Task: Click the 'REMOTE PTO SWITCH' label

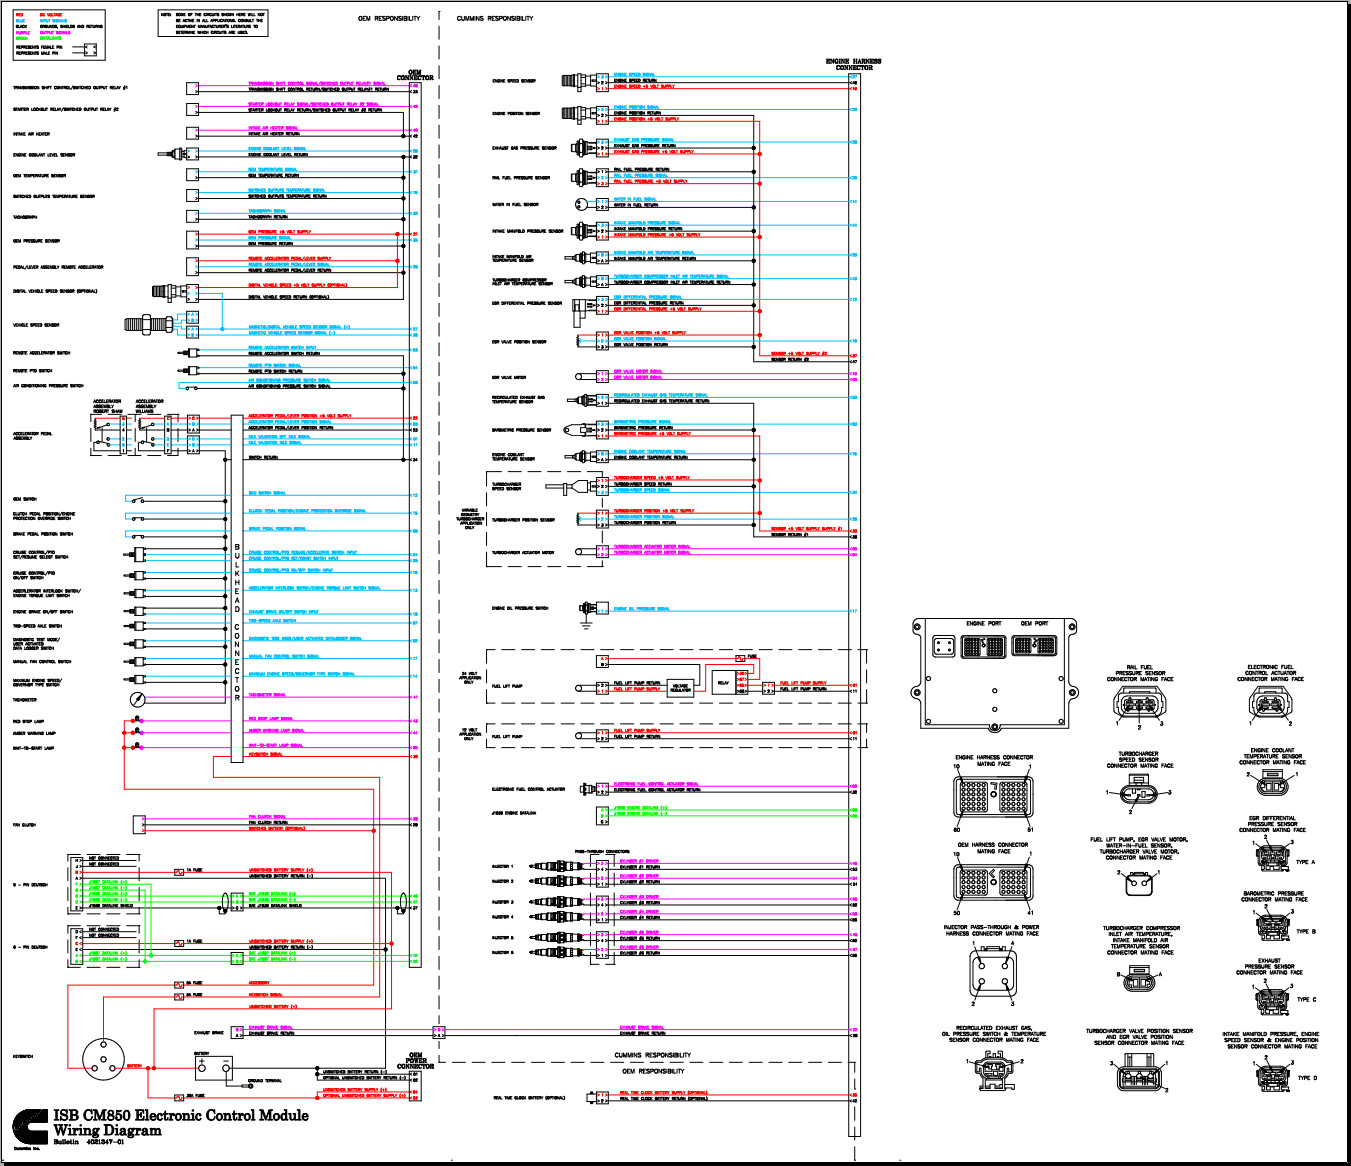Action: [33, 370]
